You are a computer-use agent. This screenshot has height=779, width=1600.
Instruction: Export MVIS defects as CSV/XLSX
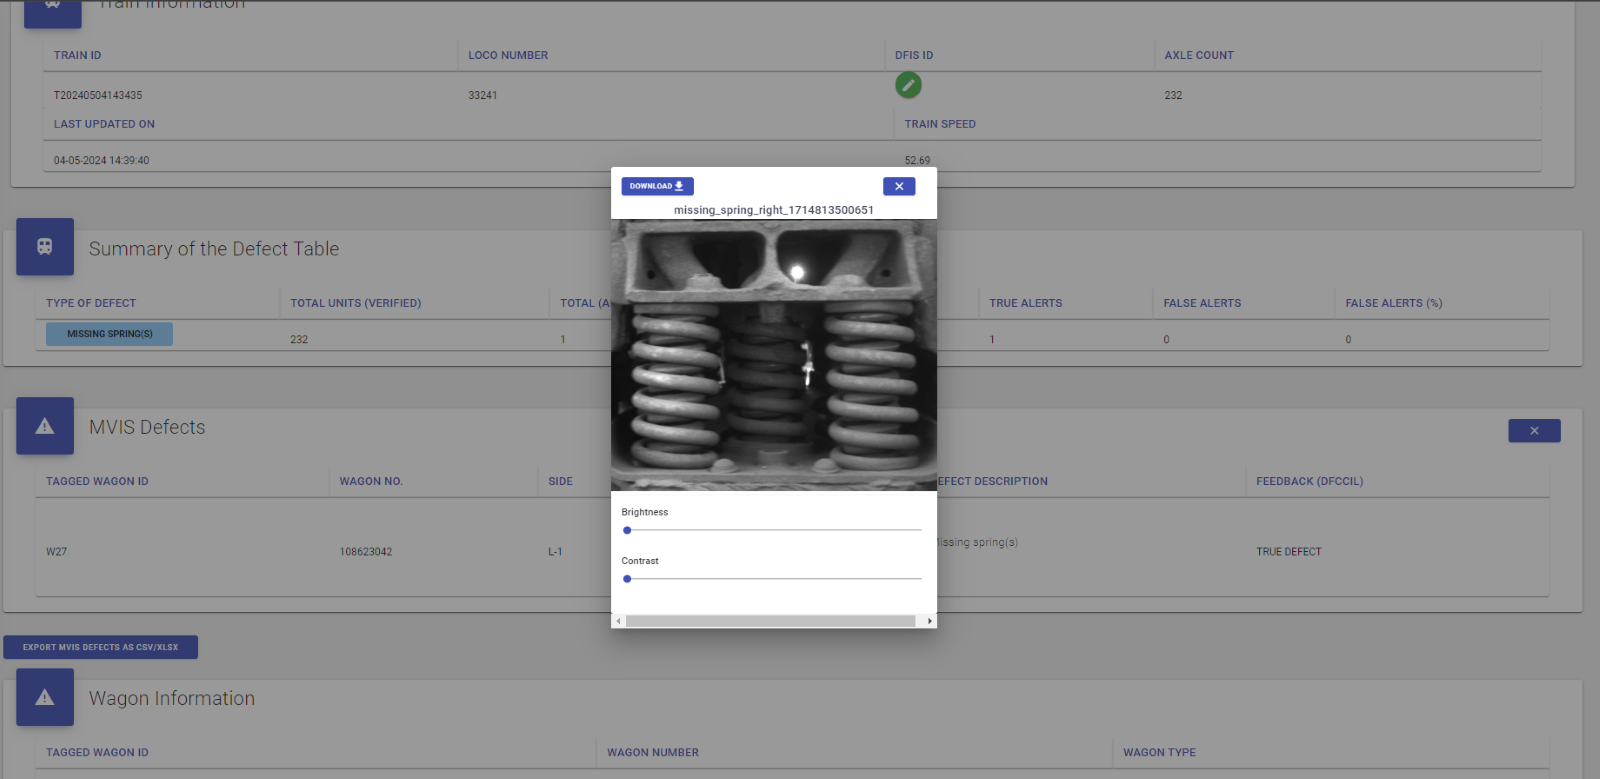point(100,647)
